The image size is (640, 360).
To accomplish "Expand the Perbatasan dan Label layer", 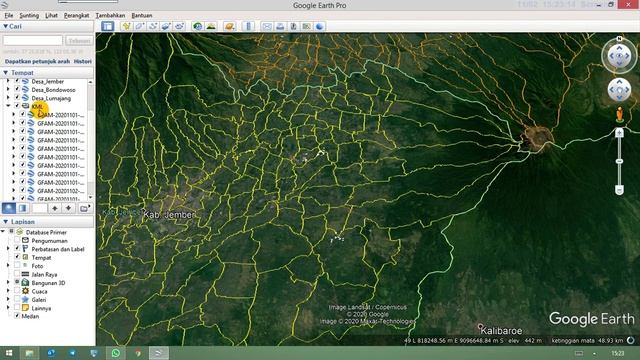I will (8, 249).
